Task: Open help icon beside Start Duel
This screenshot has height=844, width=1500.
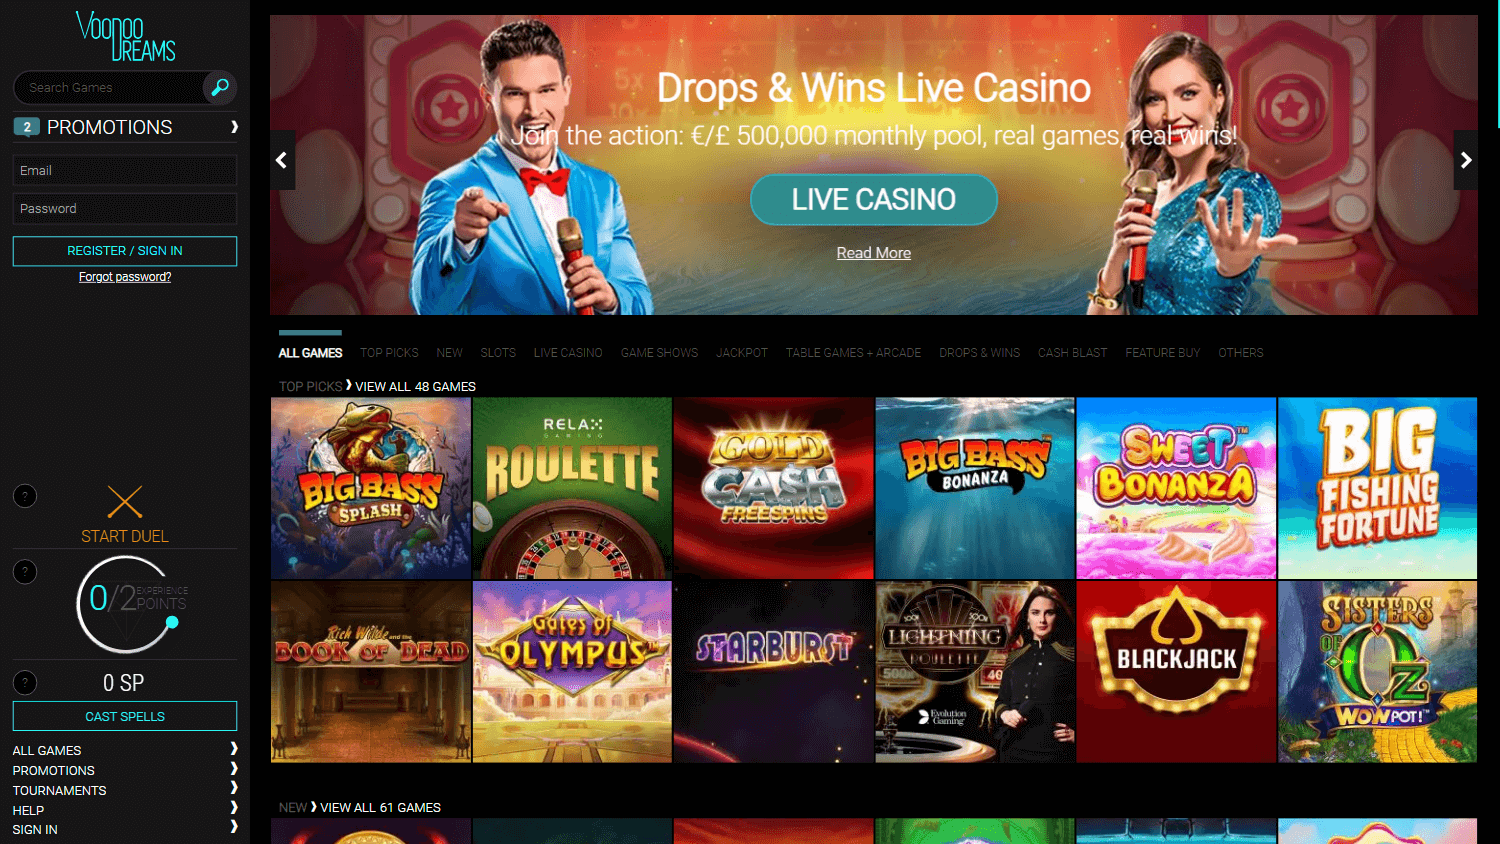Action: (25, 496)
